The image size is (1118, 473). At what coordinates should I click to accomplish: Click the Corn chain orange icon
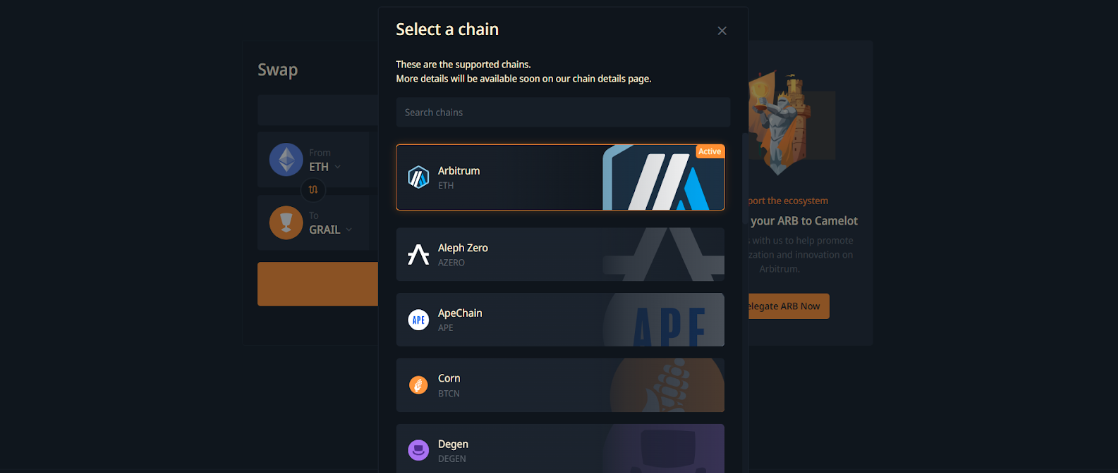418,385
